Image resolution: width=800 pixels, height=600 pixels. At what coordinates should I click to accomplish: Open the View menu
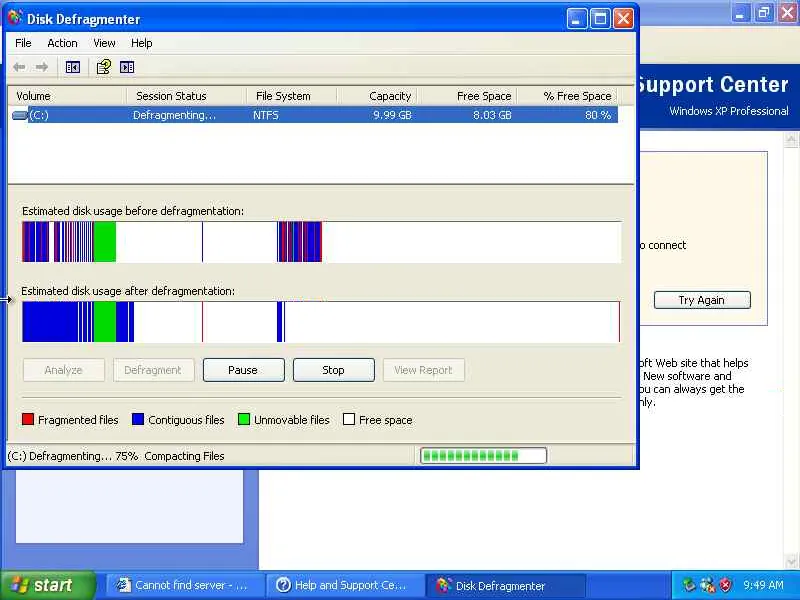[x=104, y=43]
